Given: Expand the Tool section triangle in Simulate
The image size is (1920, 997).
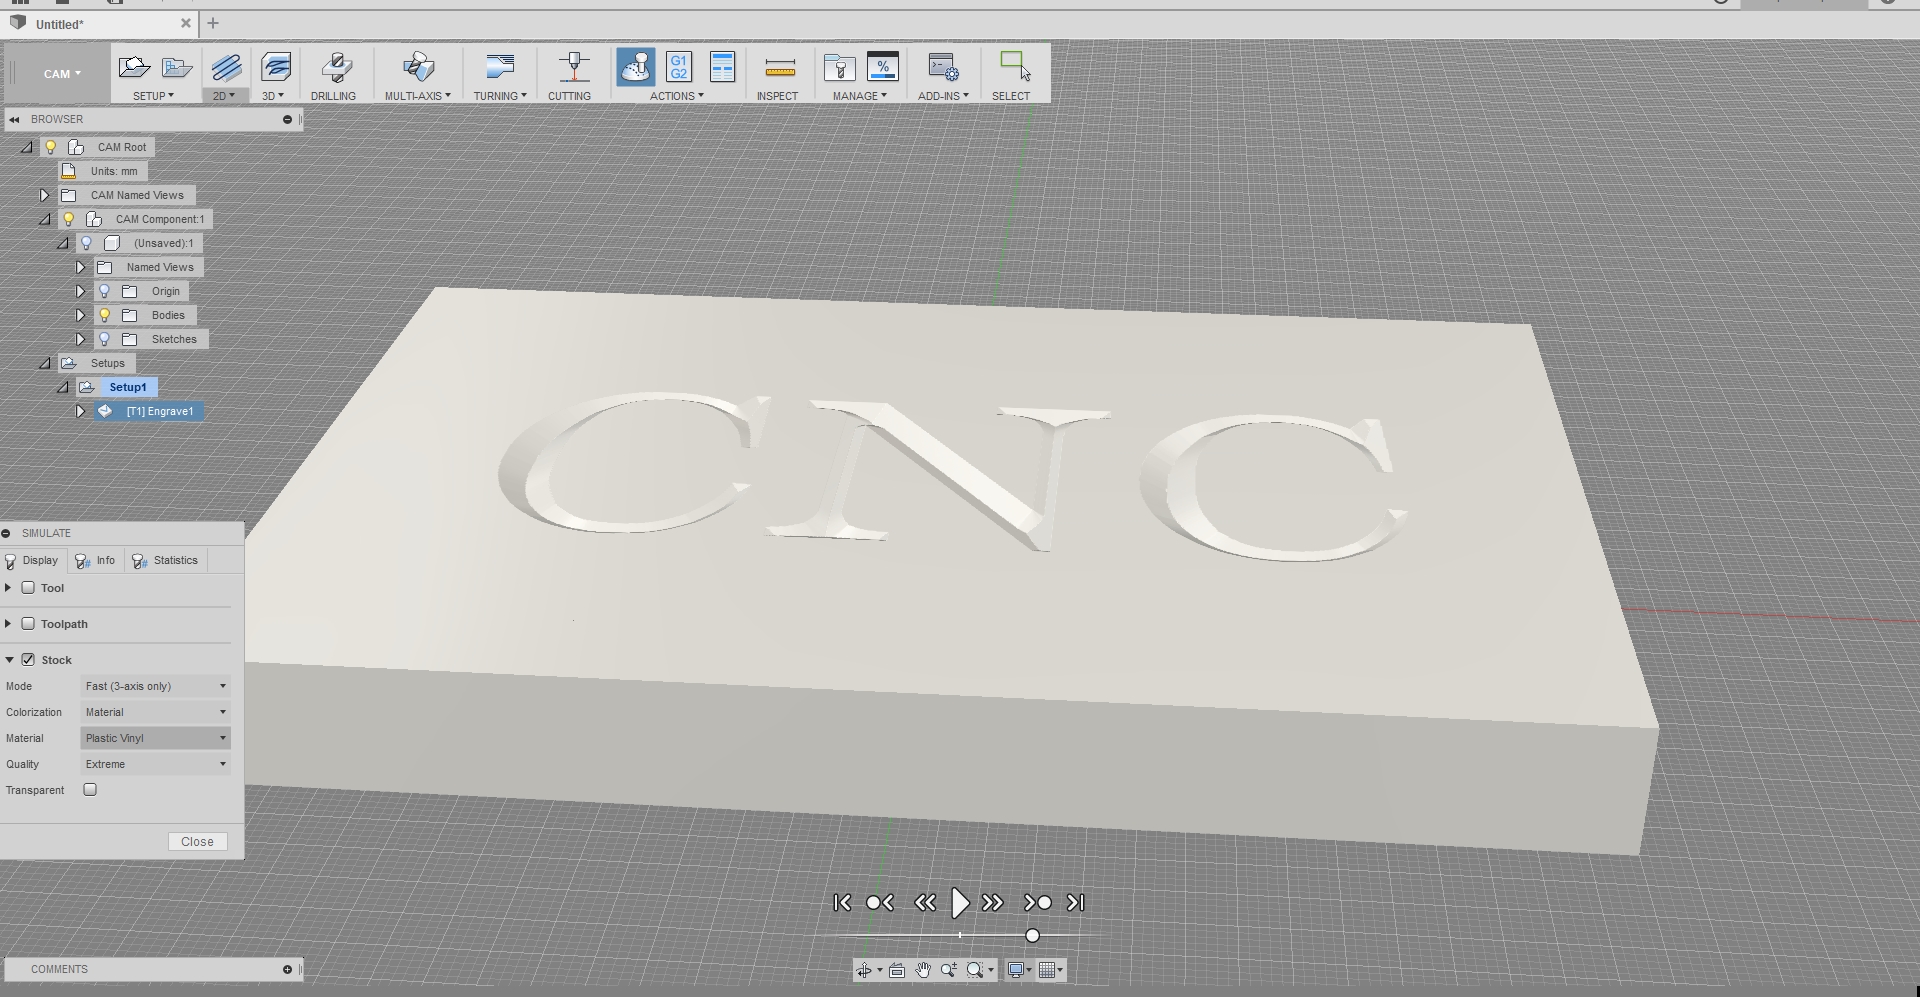Looking at the screenshot, I should click(8, 588).
